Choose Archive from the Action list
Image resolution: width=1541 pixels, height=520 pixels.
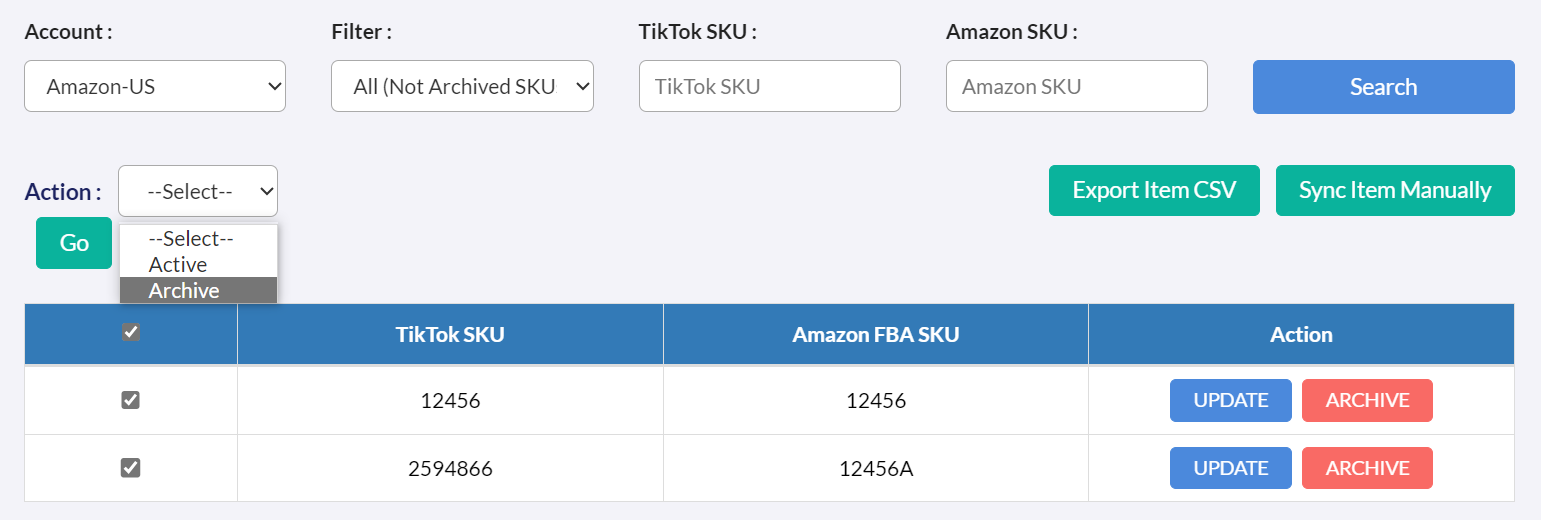pos(185,291)
